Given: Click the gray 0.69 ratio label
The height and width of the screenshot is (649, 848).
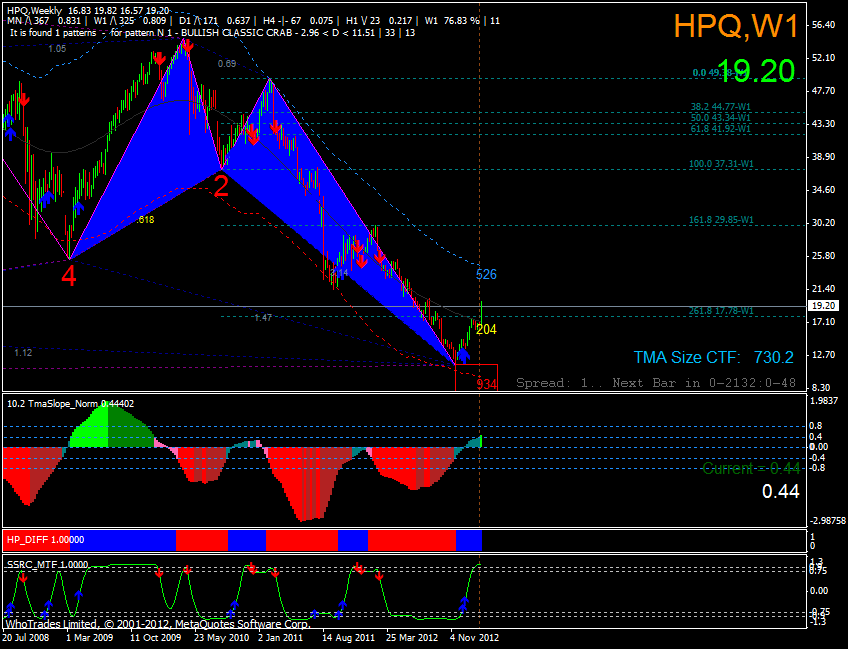Looking at the screenshot, I should coord(227,64).
